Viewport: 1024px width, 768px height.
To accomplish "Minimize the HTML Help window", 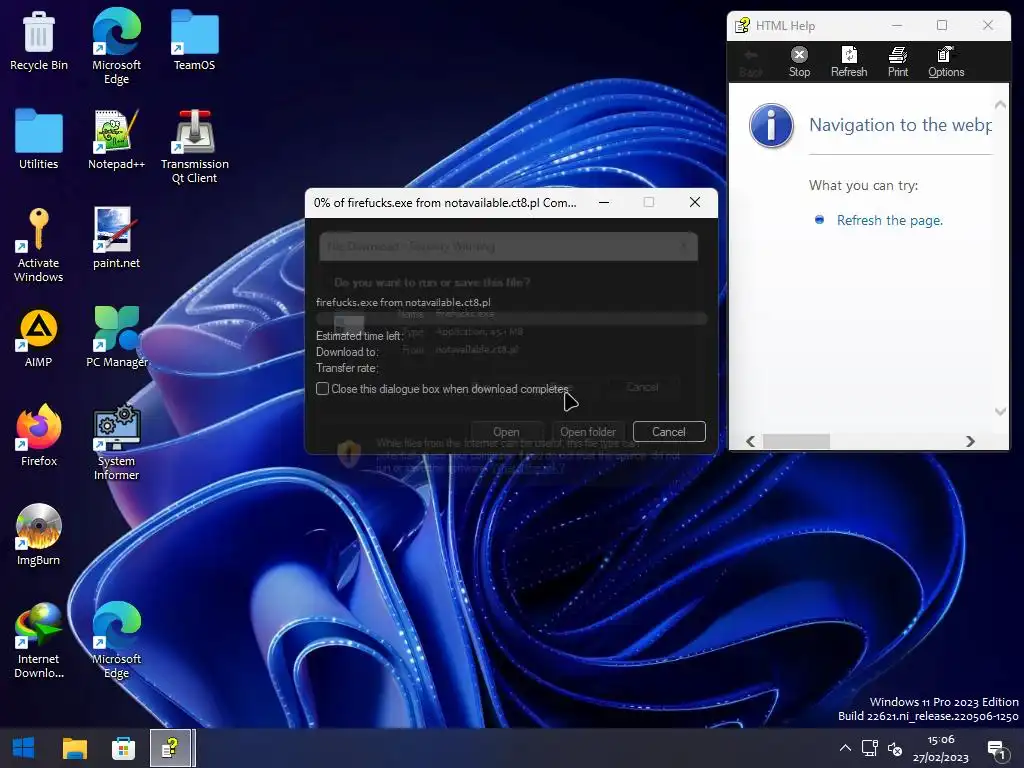I will click(x=897, y=25).
